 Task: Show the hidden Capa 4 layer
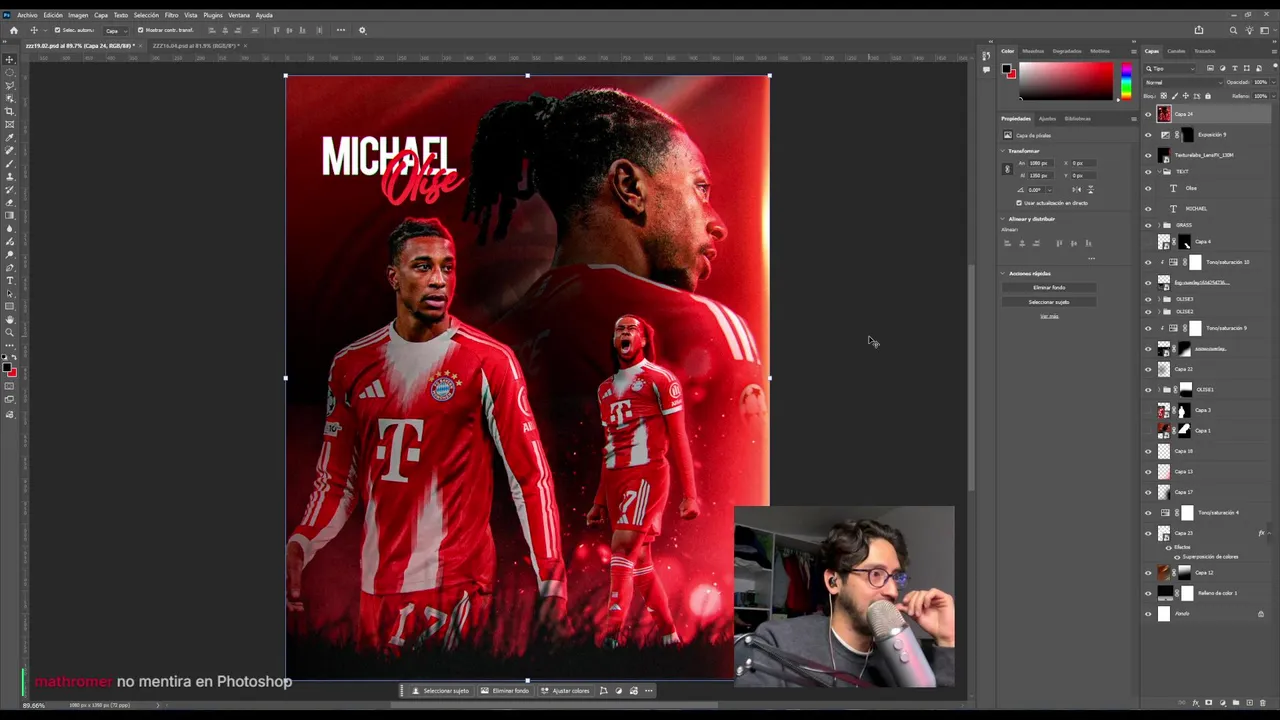tap(1148, 242)
